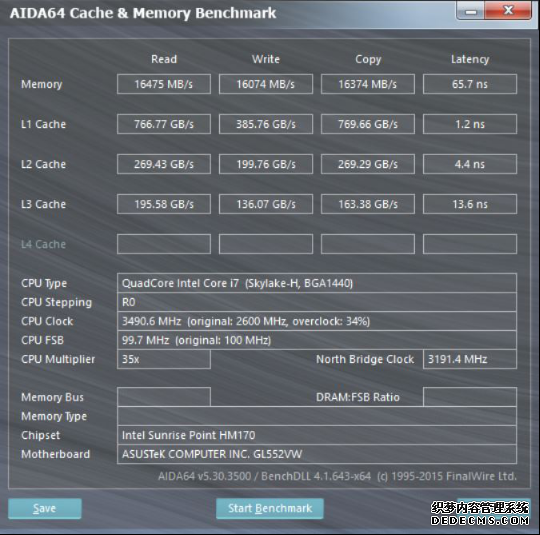Image resolution: width=540 pixels, height=535 pixels.
Task: Select the Memory Read value 16475 MB/s
Action: click(164, 84)
